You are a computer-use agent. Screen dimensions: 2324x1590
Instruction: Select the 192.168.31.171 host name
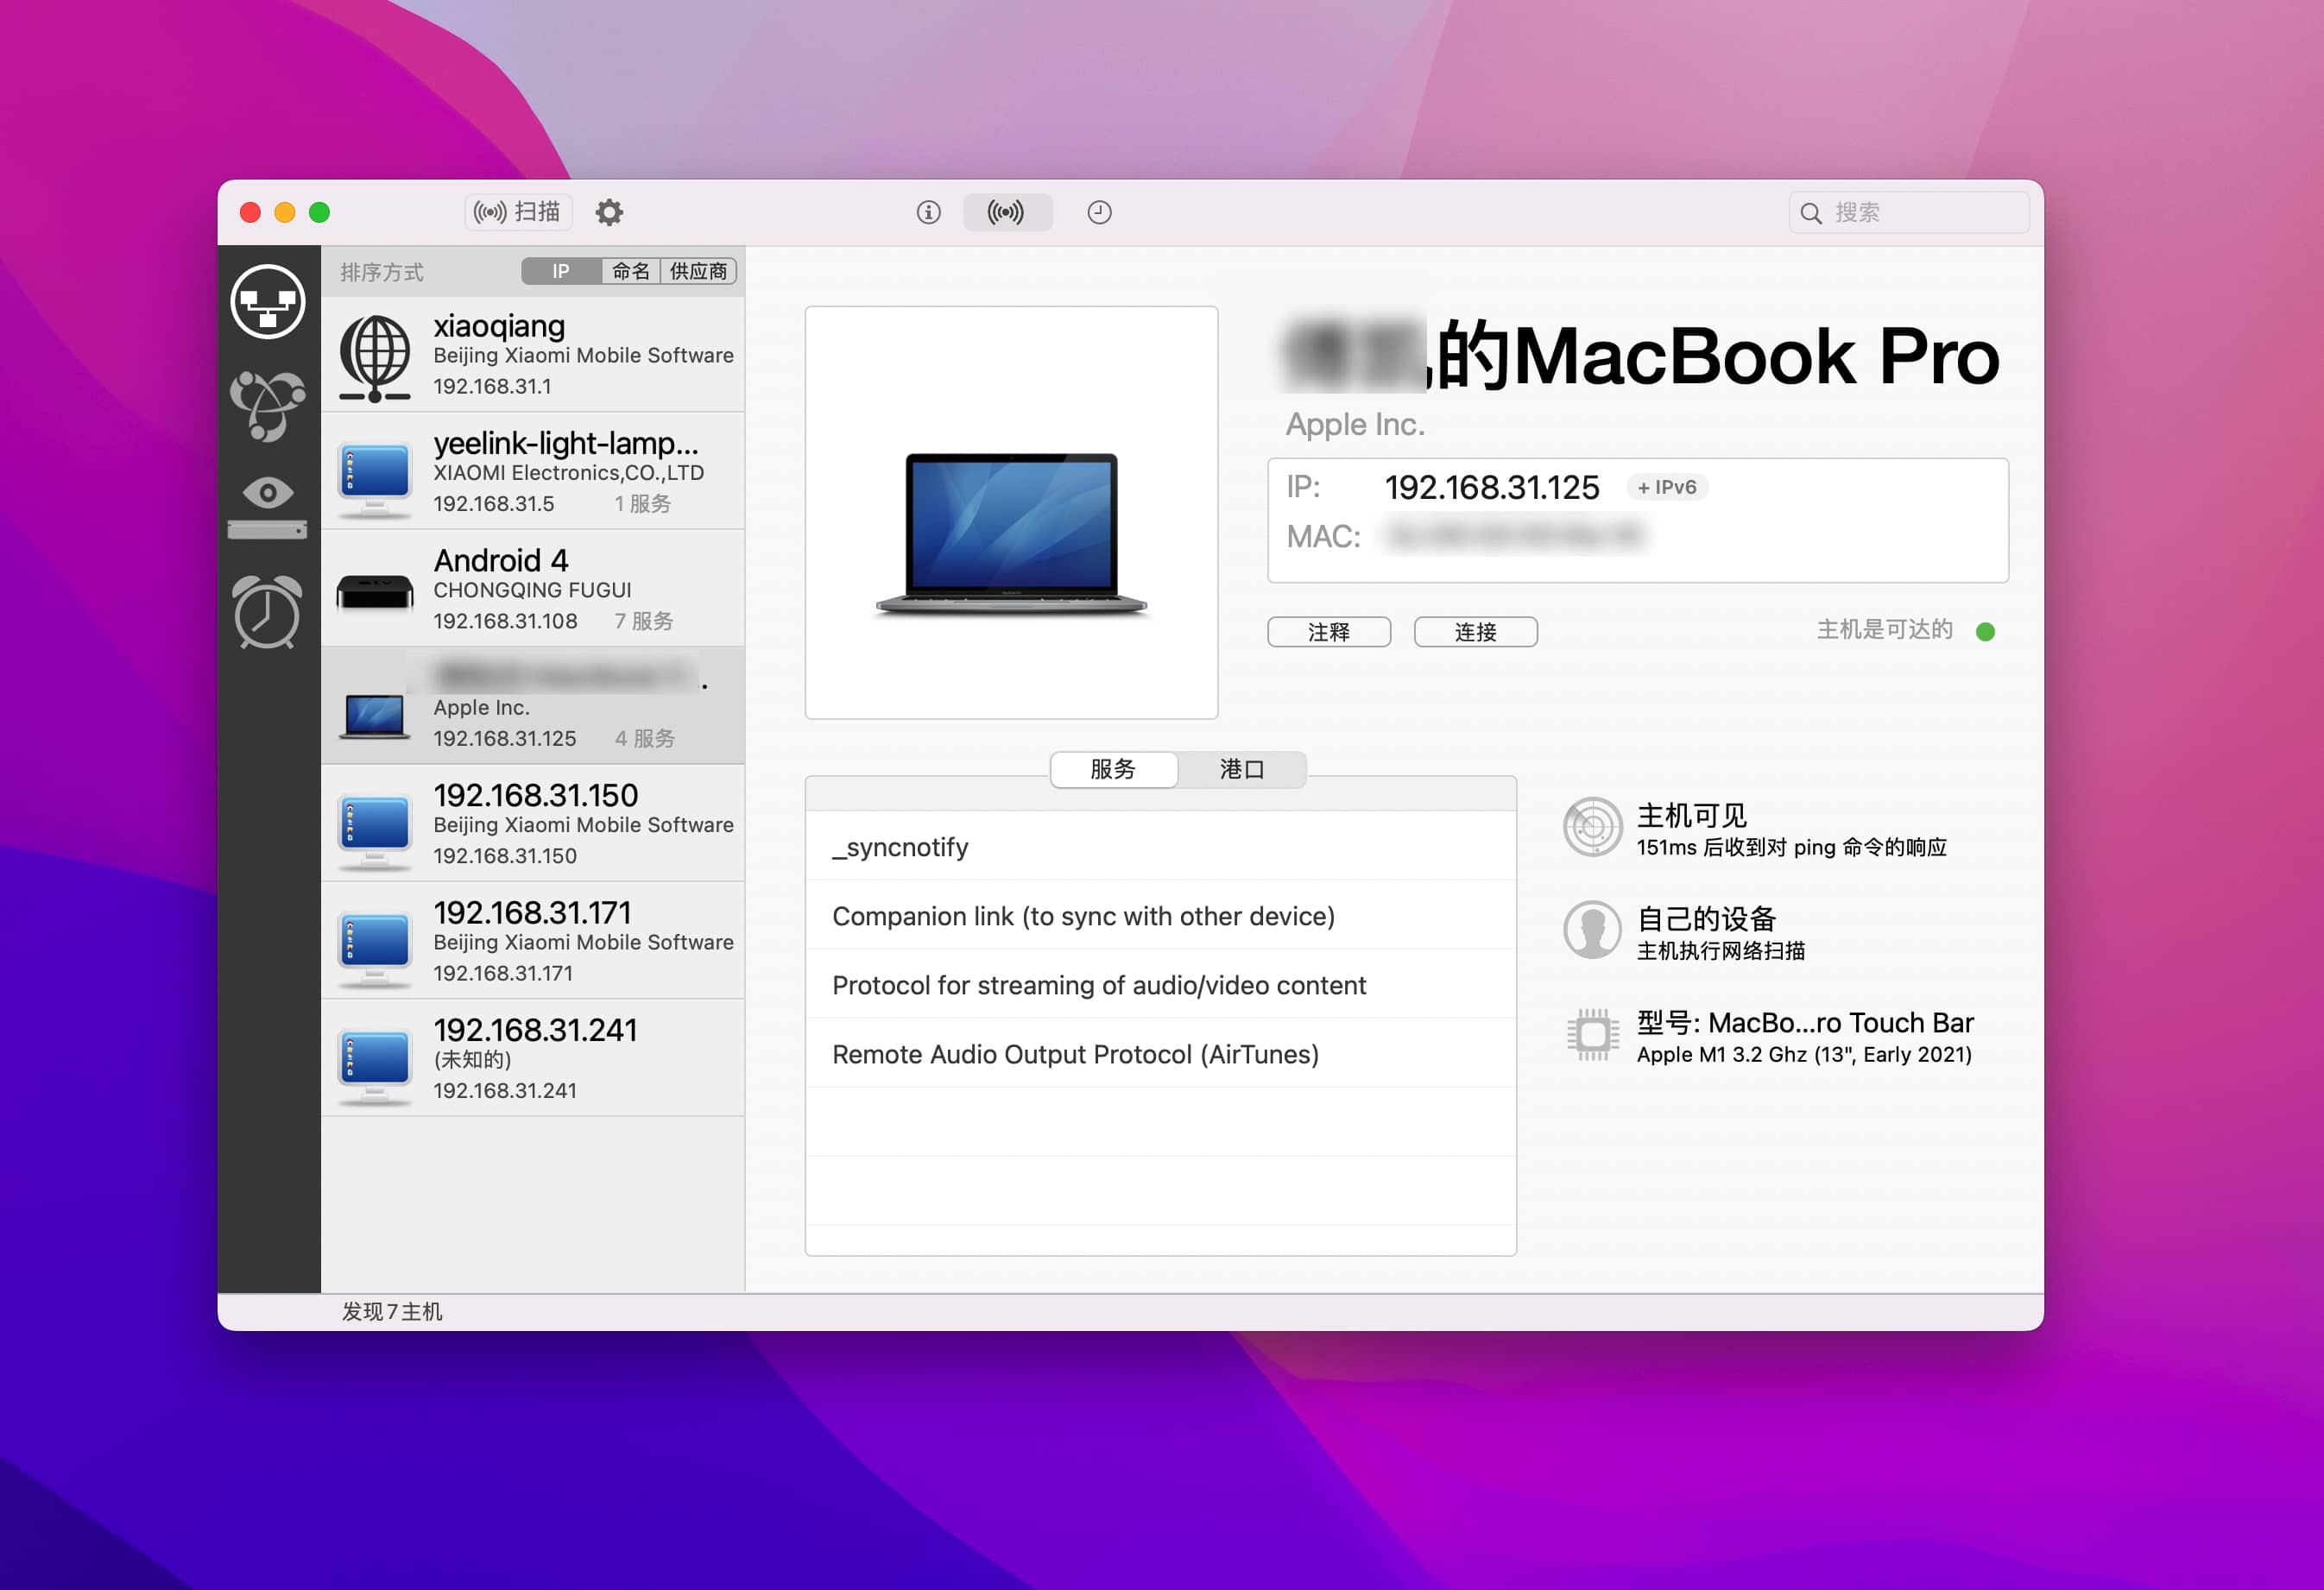click(x=533, y=912)
